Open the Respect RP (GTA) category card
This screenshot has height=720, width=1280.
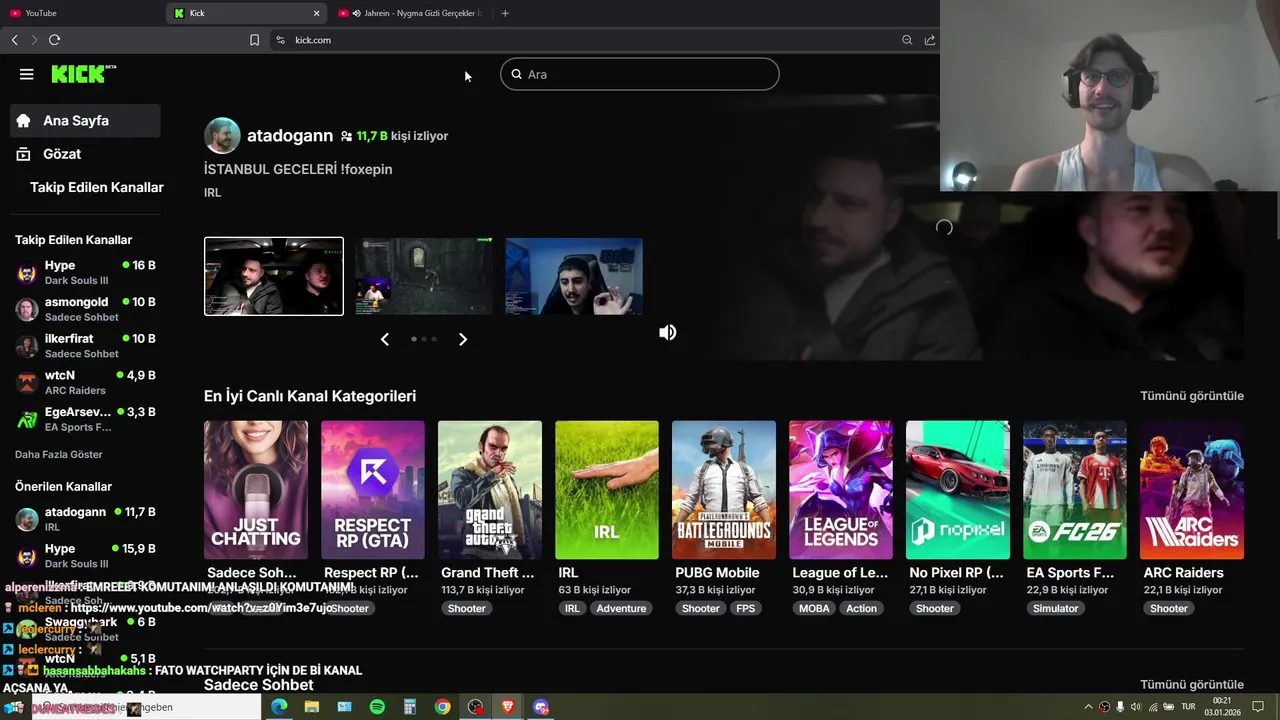(373, 490)
